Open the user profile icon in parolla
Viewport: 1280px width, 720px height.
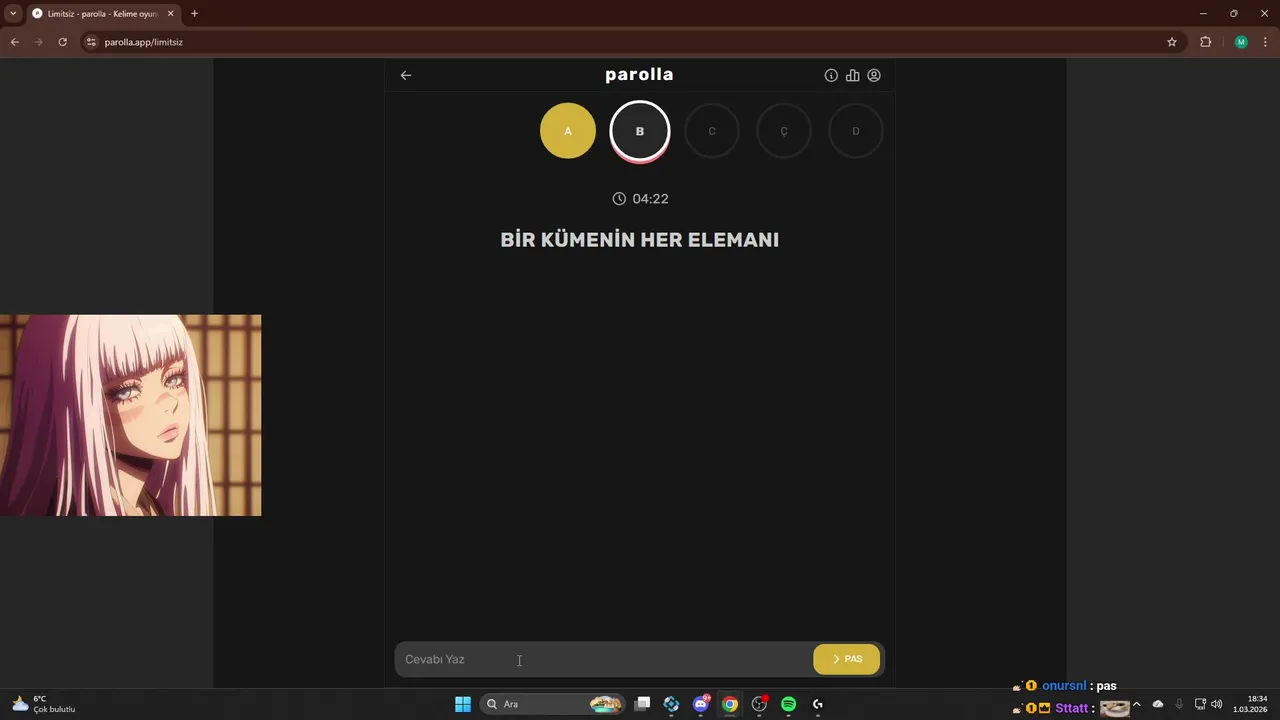874,75
